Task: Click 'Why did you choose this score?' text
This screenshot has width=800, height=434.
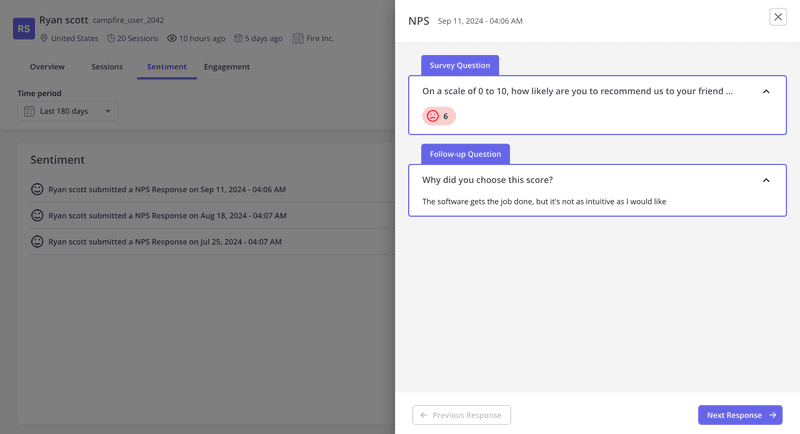Action: coord(487,180)
